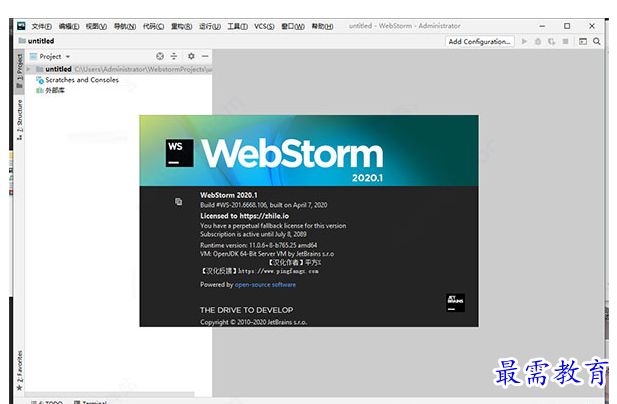Open Search Everywhere magnifier icon

(597, 41)
